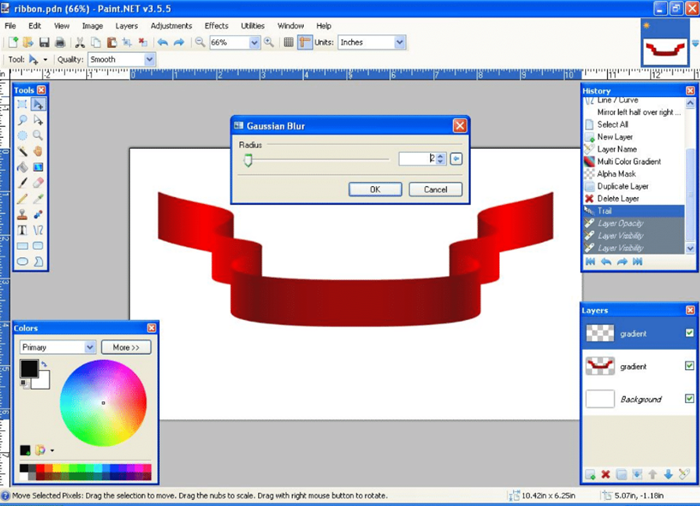700x506 pixels.
Task: Delete layer using red X in Layers panel
Action: pyautogui.click(x=605, y=474)
